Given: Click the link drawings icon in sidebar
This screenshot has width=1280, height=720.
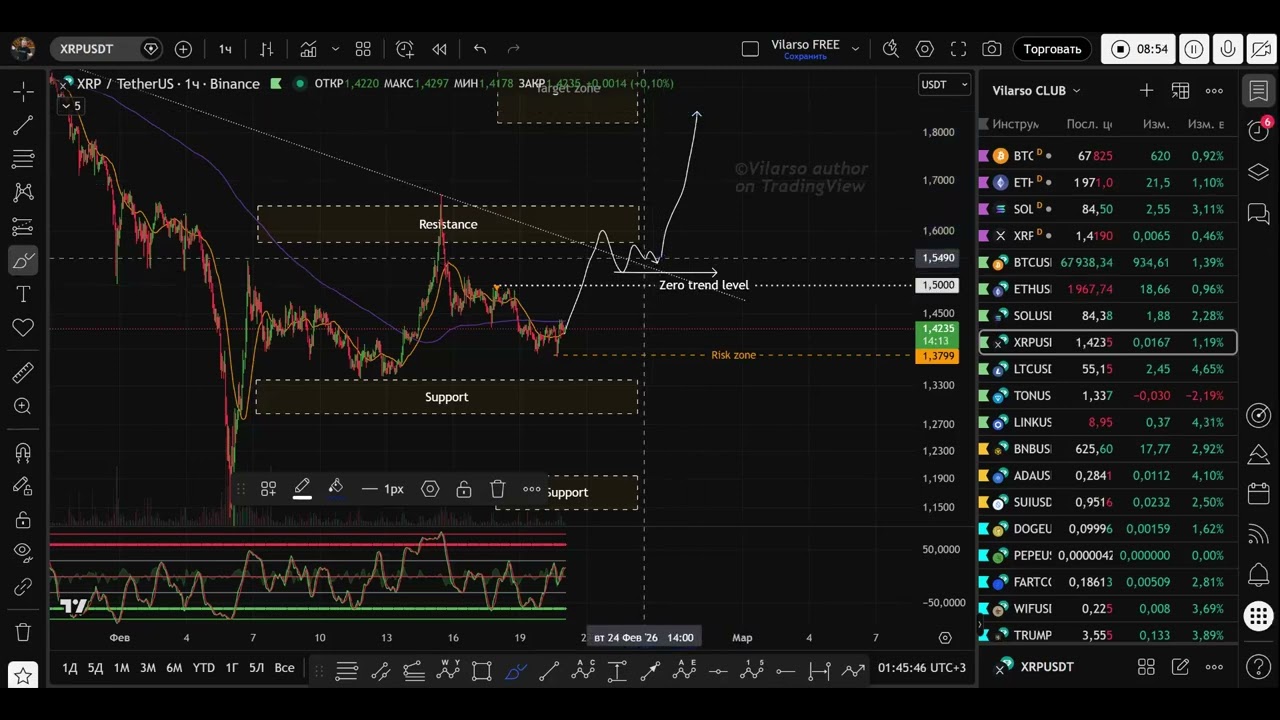Looking at the screenshot, I should click(23, 587).
